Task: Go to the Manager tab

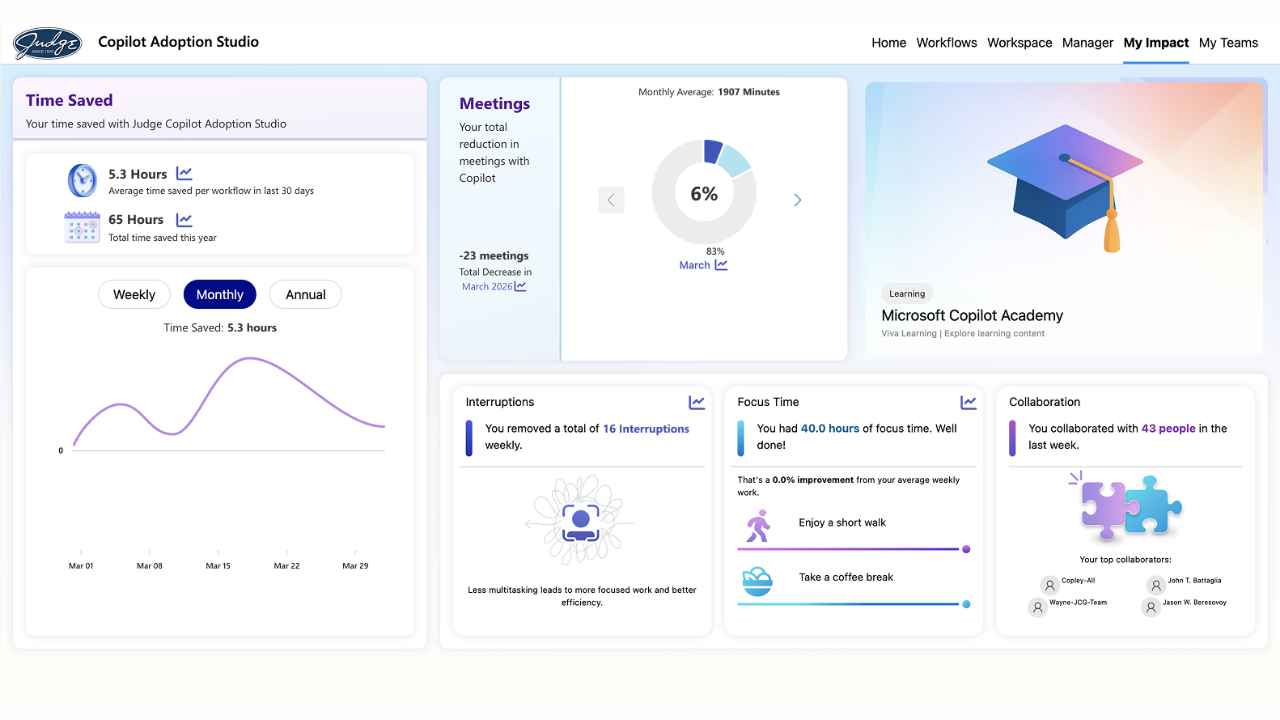Action: point(1088,43)
